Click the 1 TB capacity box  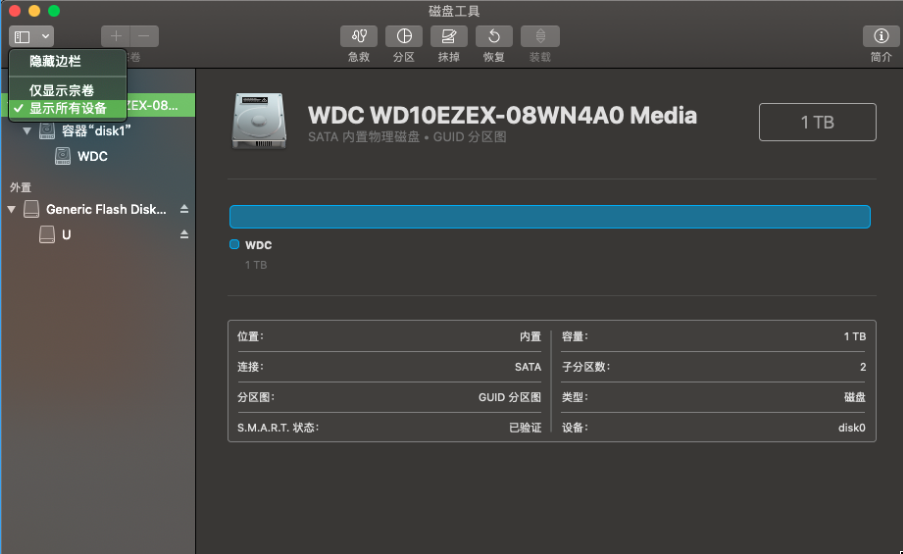818,122
